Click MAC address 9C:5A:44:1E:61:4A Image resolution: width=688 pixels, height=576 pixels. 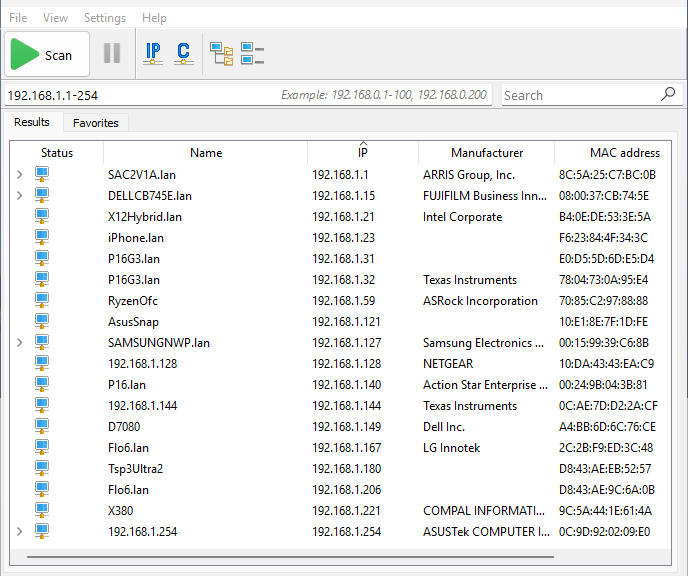click(x=605, y=511)
